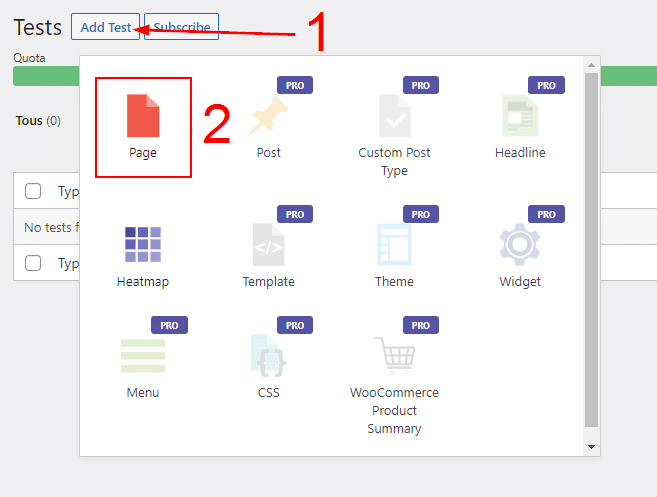Select the red Page test icon
Viewport: 657px width, 497px height.
143,116
